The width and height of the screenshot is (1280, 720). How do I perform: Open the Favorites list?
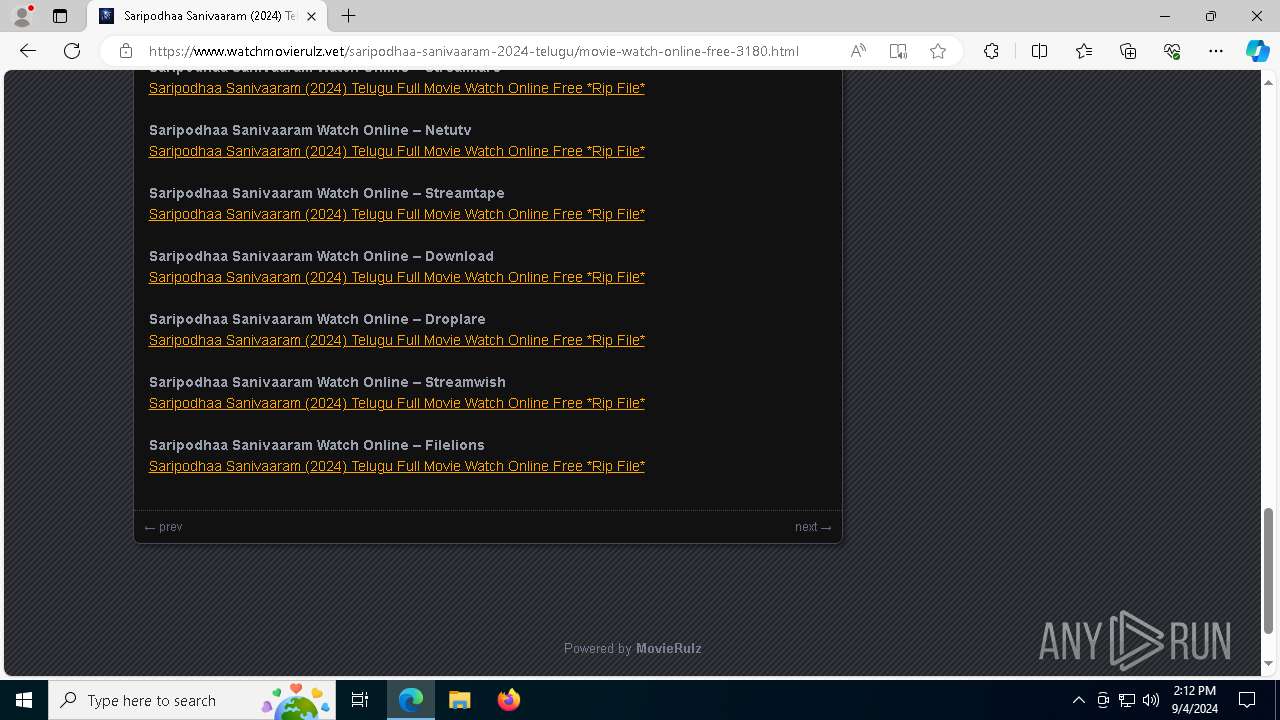1084,51
